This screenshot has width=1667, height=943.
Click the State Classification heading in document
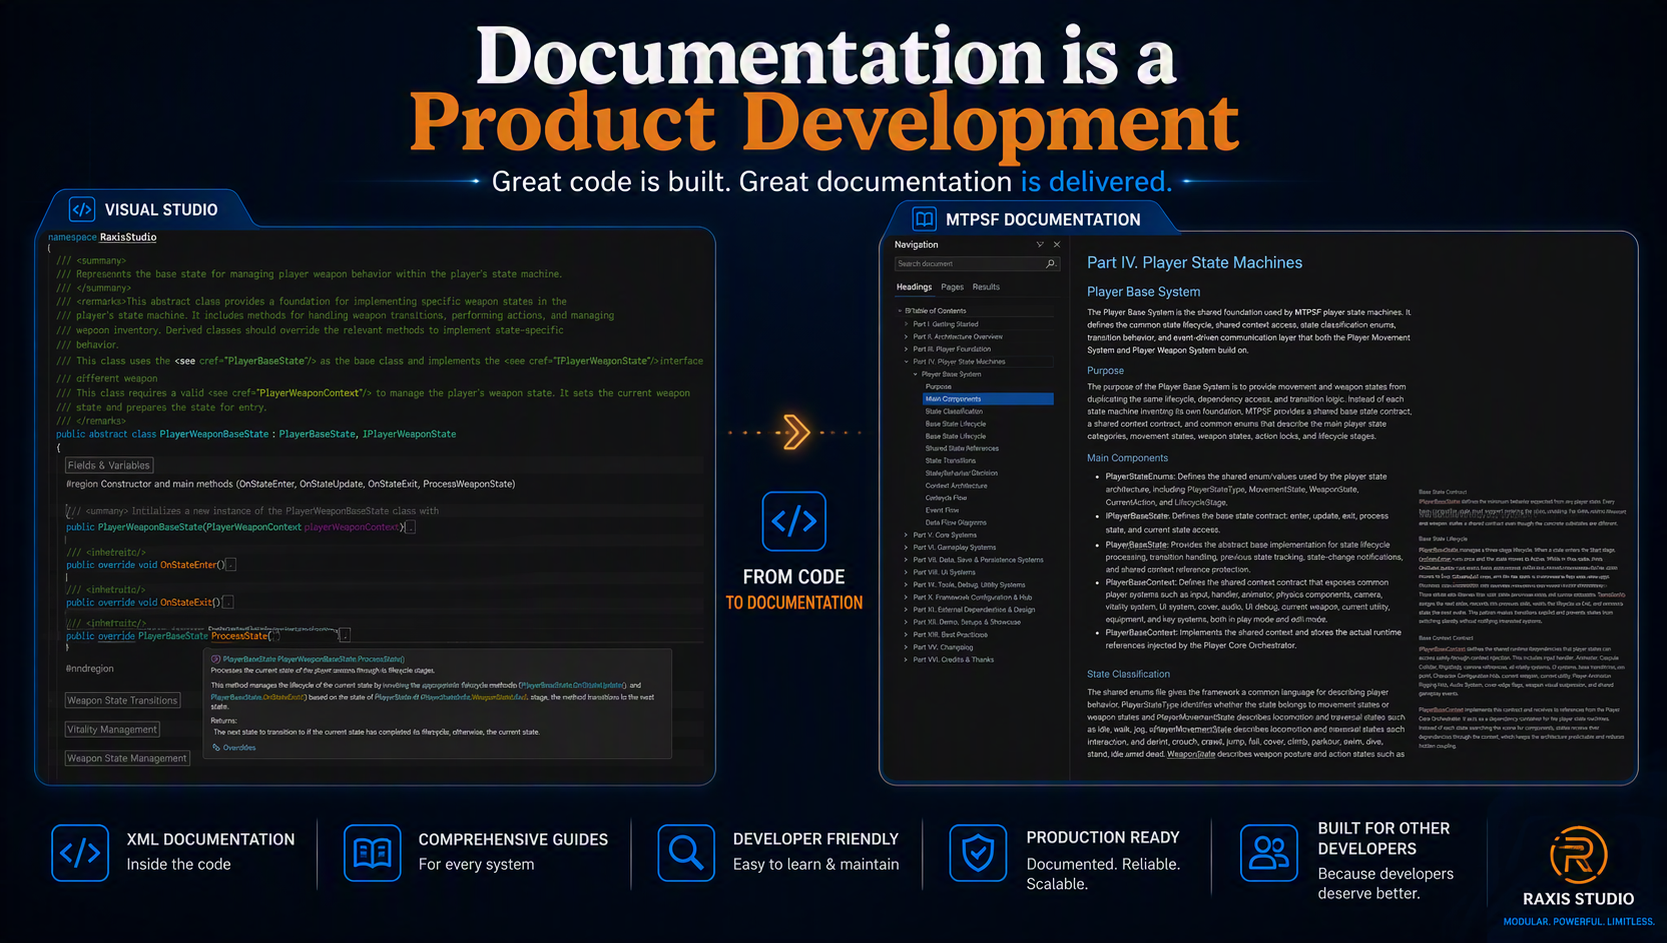1128,674
